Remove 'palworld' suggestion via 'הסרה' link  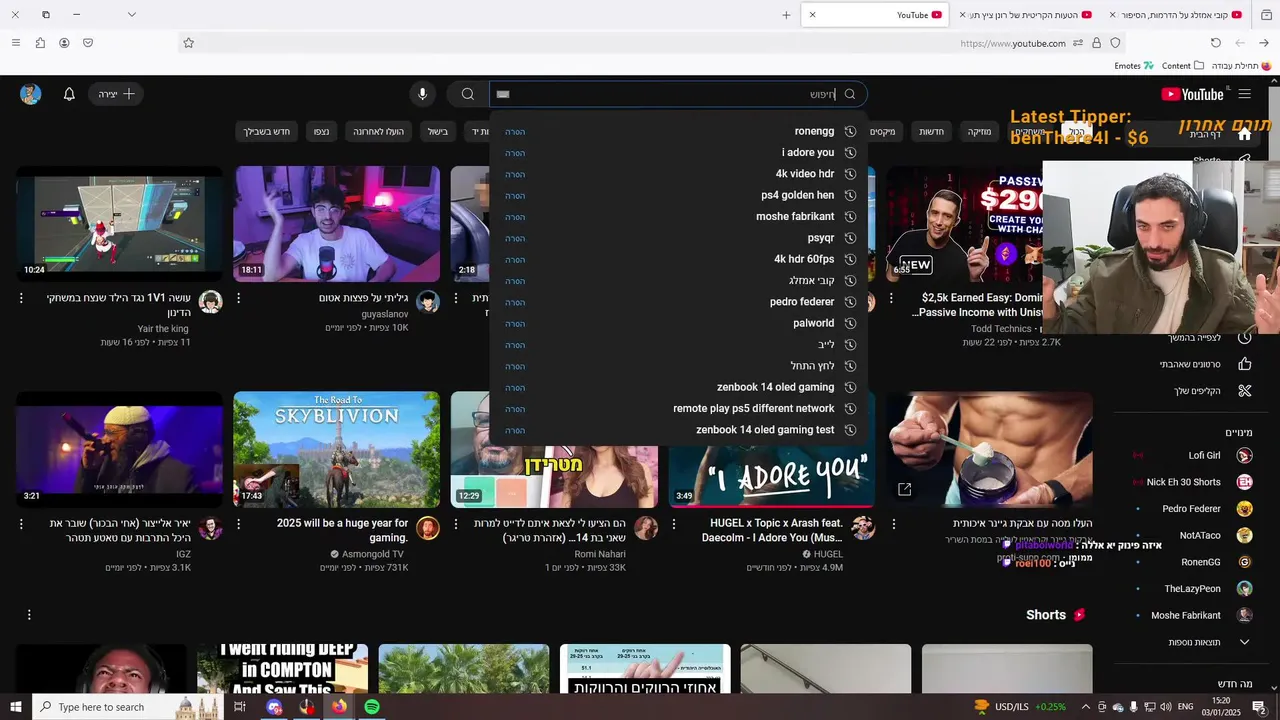(515, 324)
